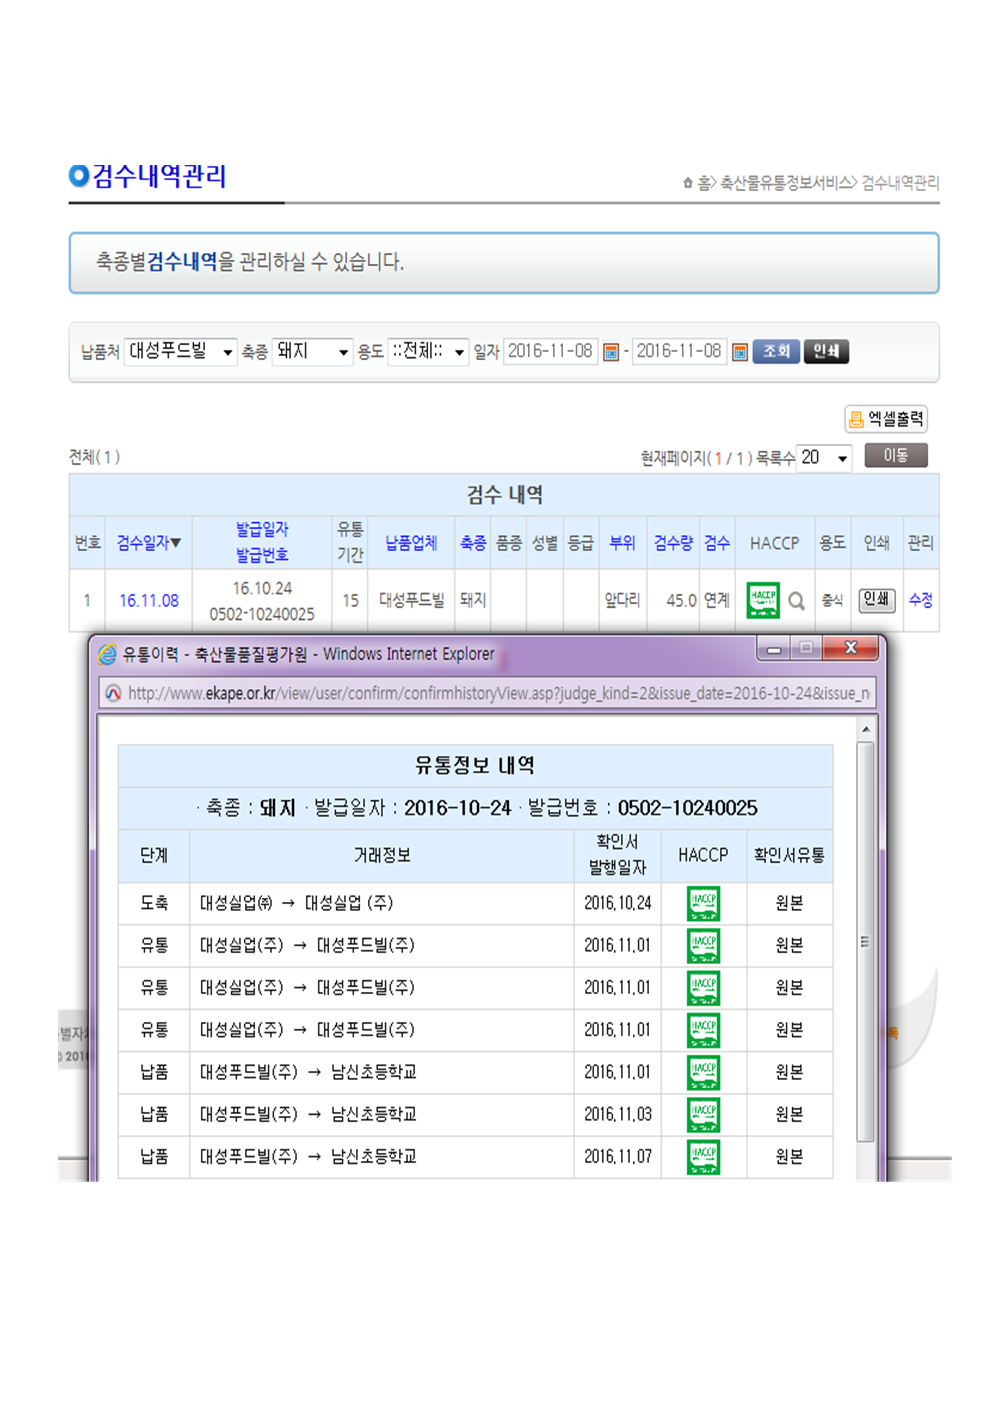Click the start date field 2016-11-08
Viewport: 992px width, 1403px height.
click(x=550, y=351)
